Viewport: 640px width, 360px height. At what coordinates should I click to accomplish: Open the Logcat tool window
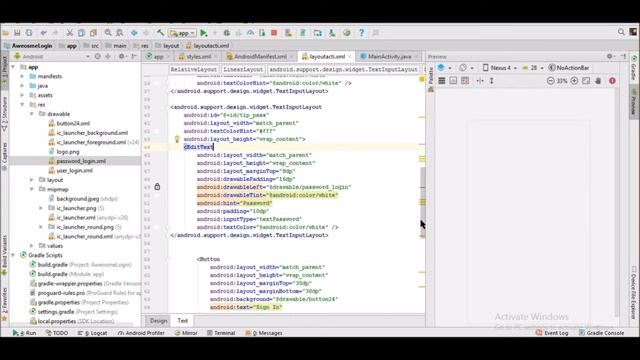coord(93,333)
